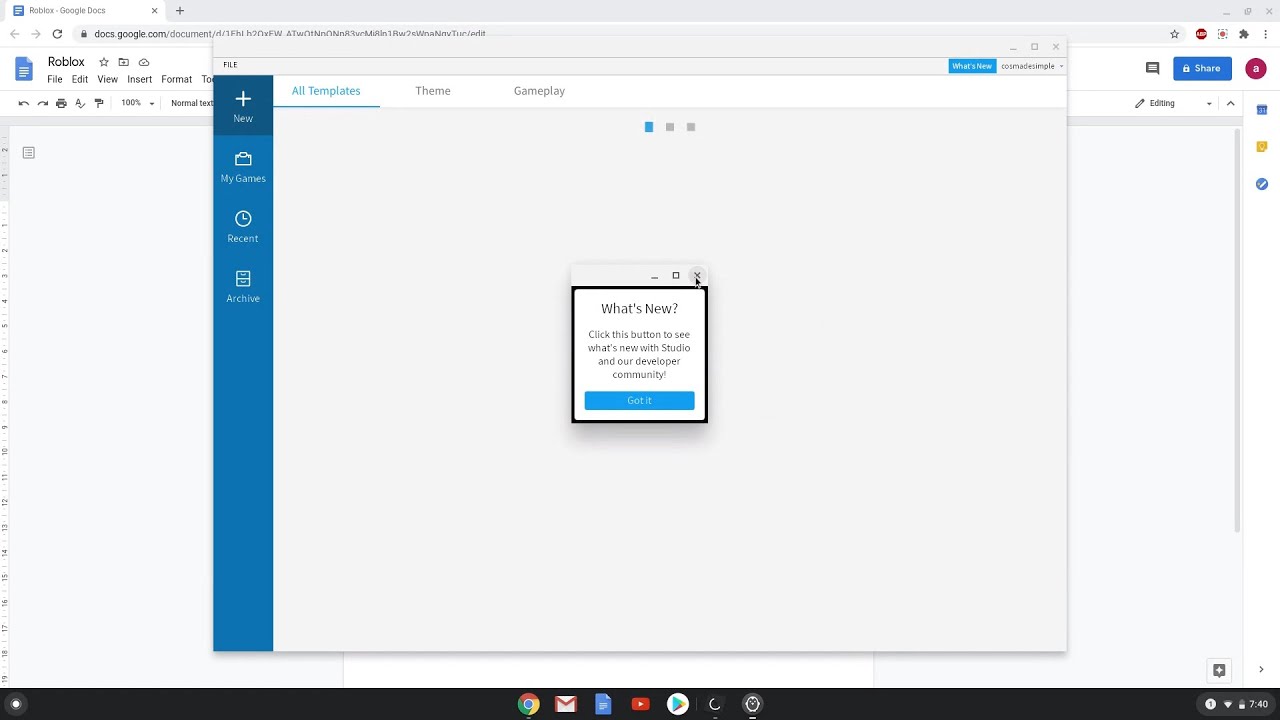
Task: Open Gmail from the shelf
Action: tap(566, 704)
